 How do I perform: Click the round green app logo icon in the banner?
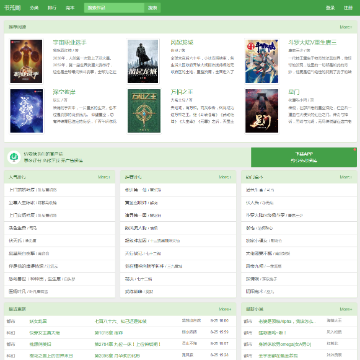[x=14, y=157]
